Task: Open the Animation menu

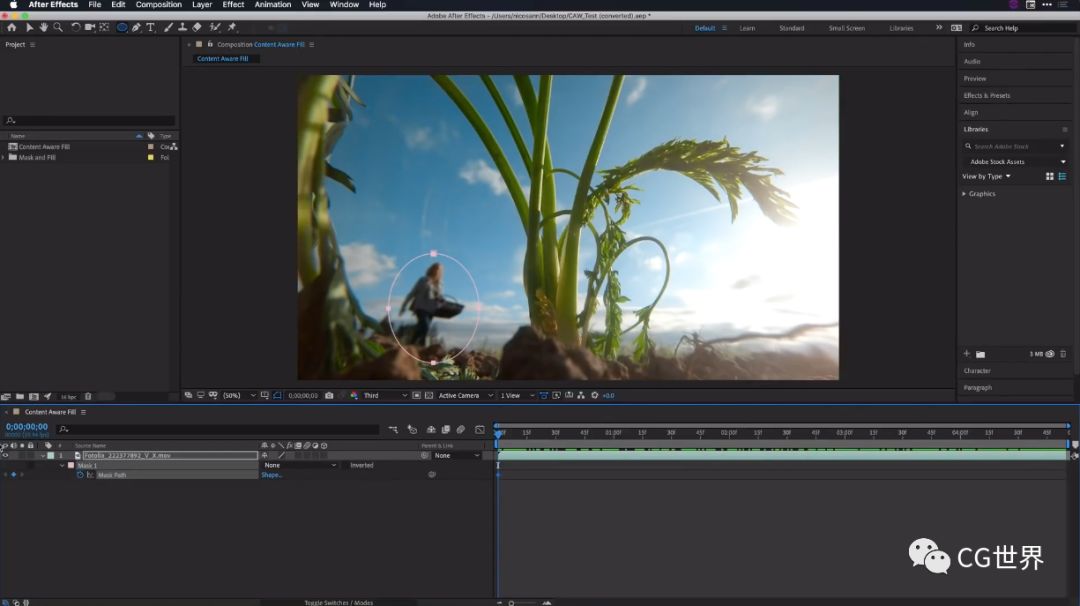Action: (273, 5)
